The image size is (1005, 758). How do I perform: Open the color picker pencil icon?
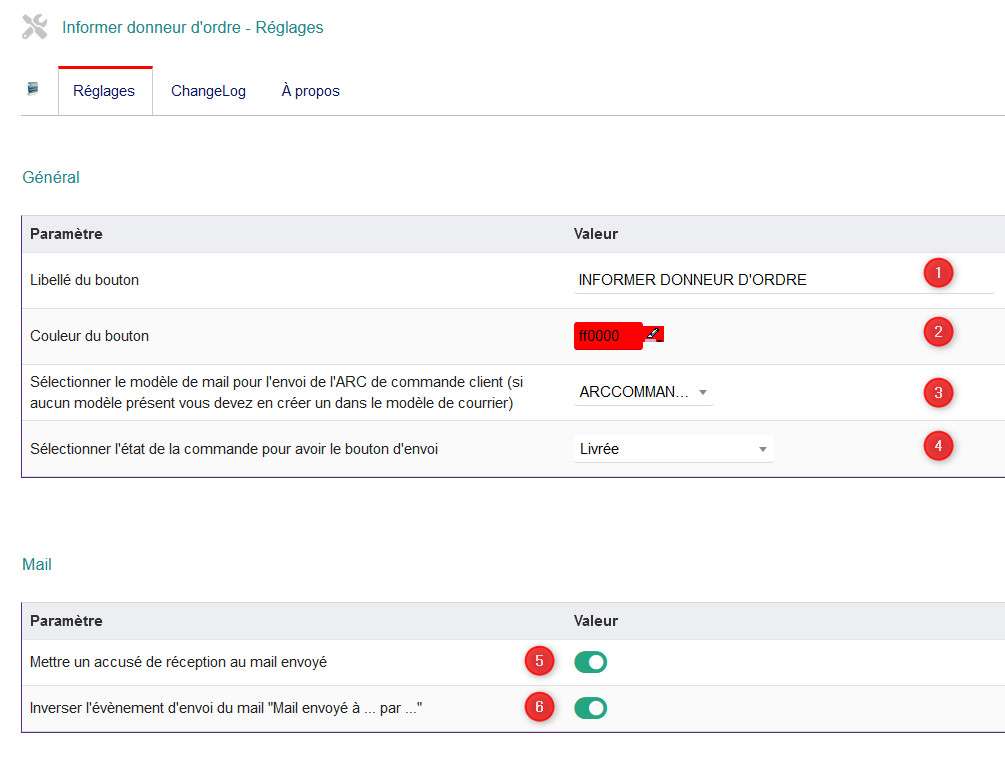coord(654,334)
